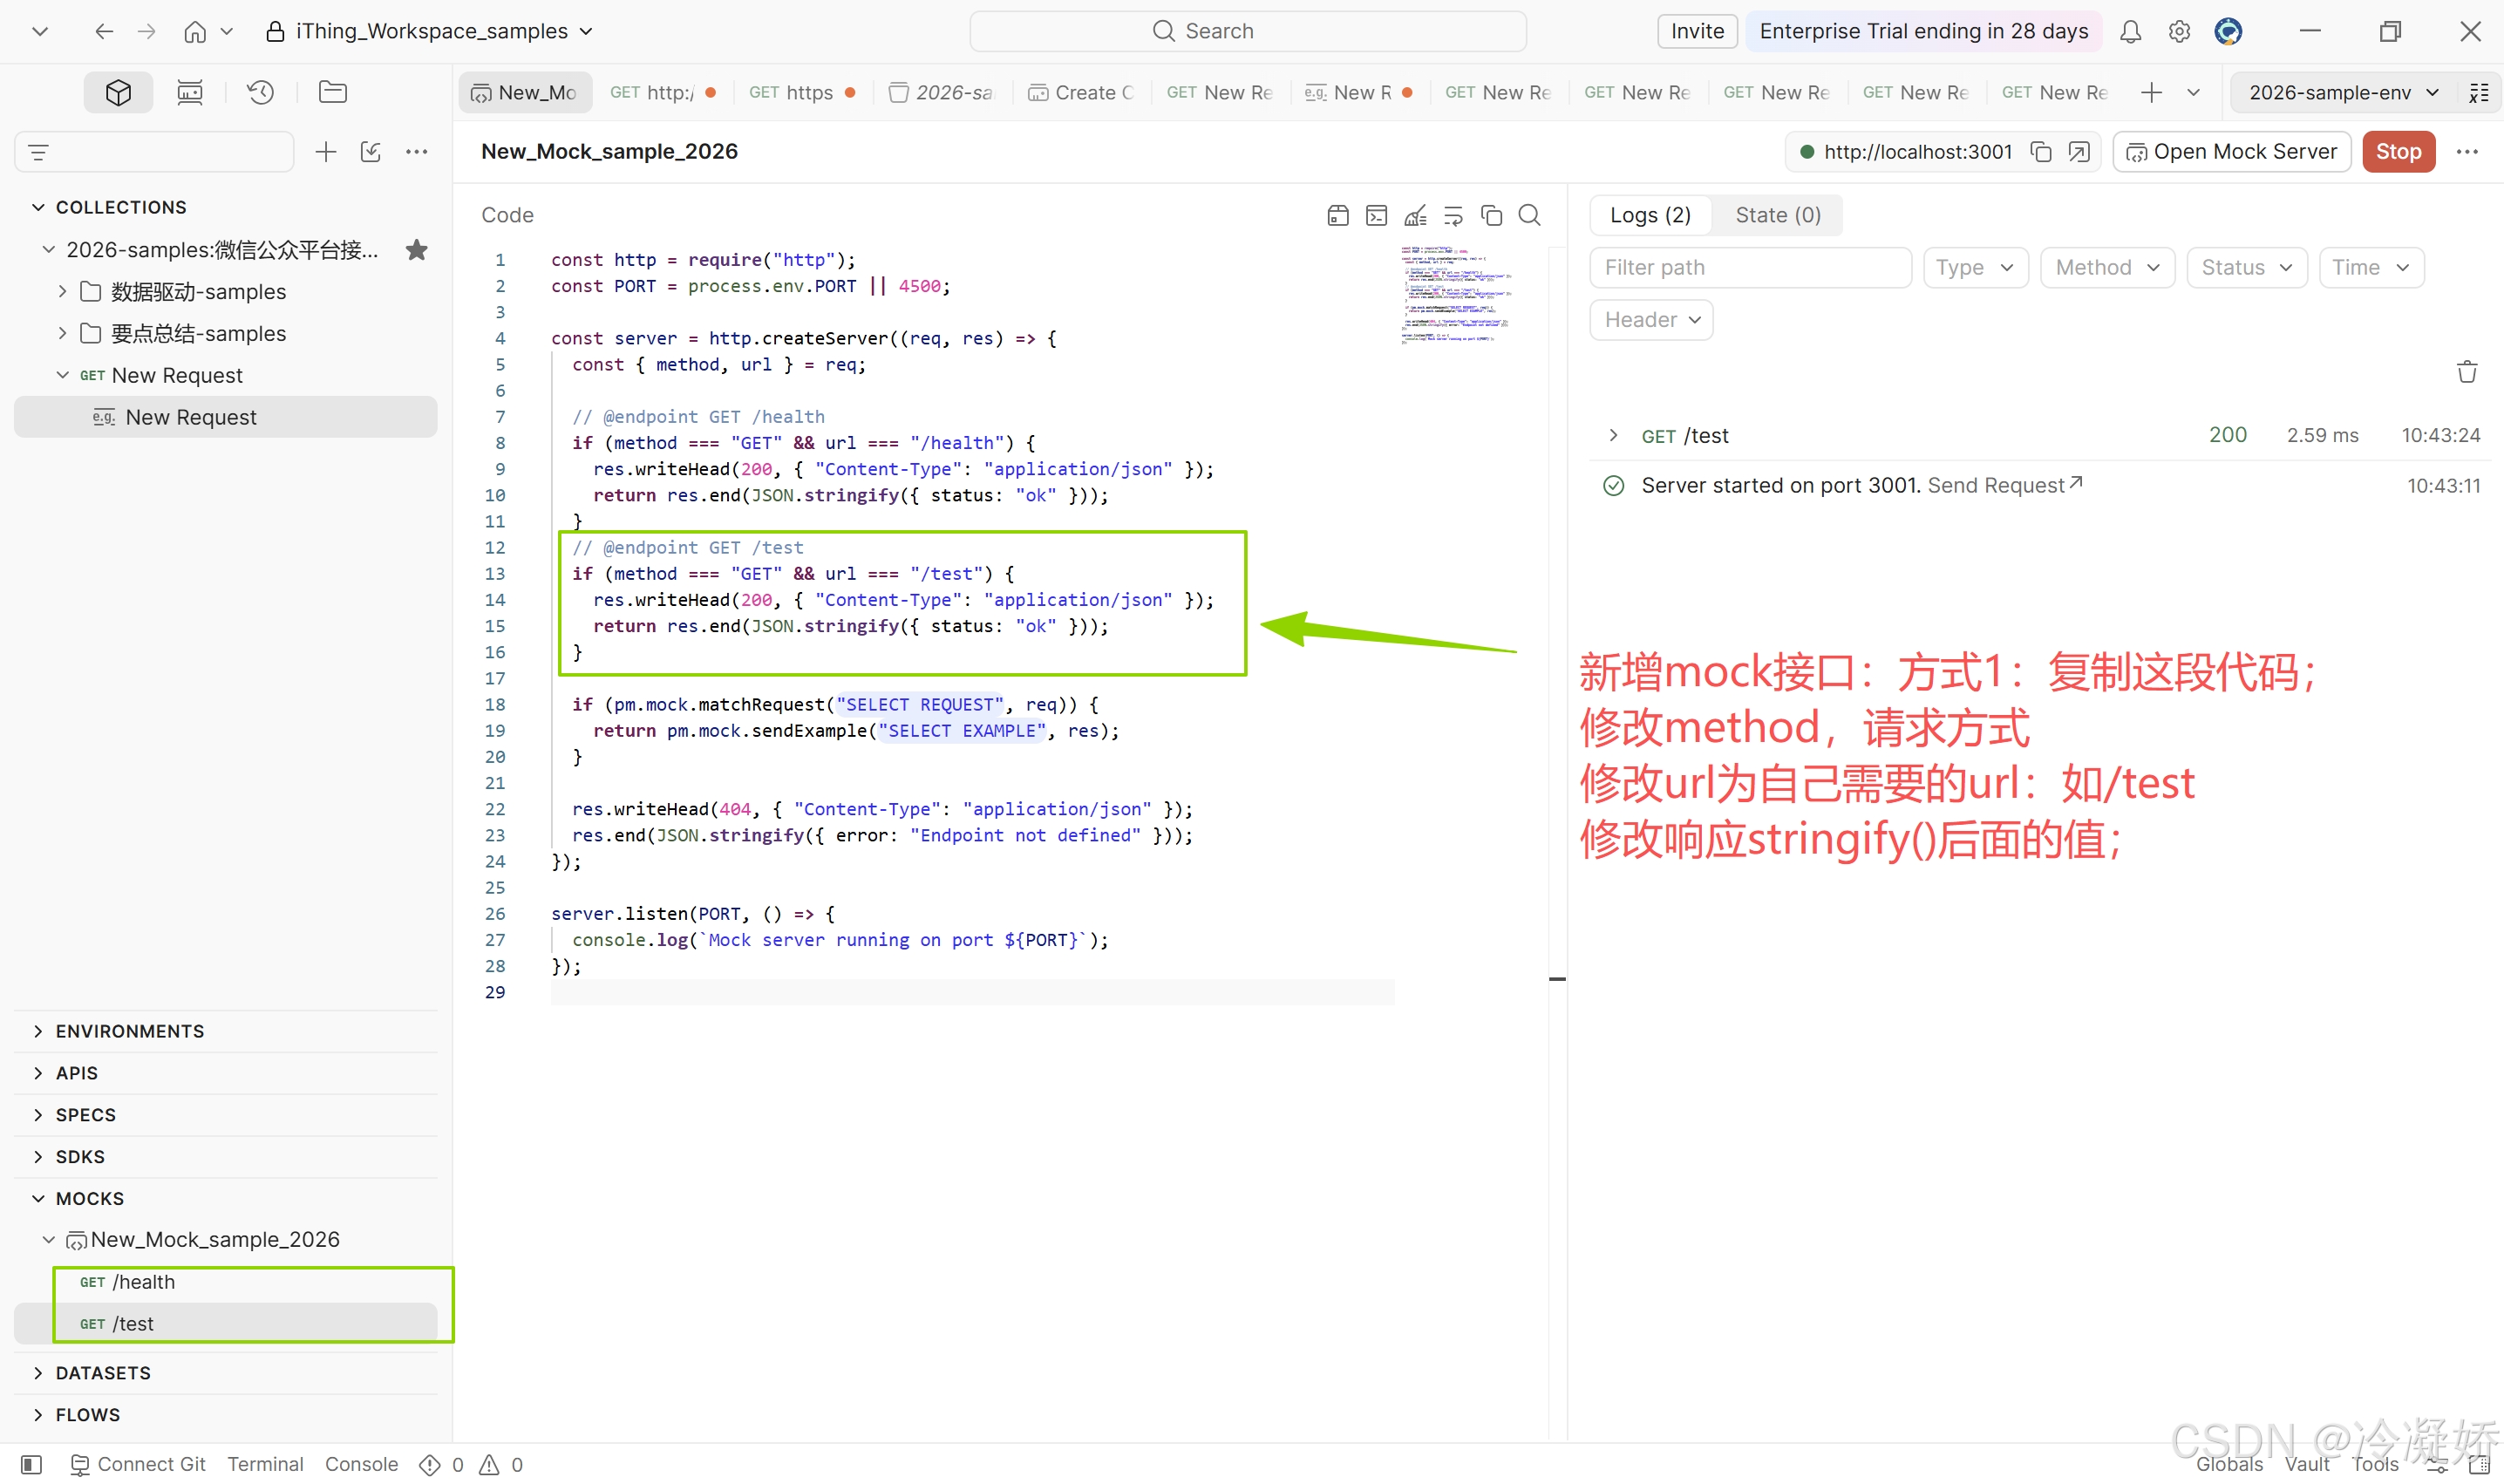Click Open Mock Server button

[x=2231, y=152]
